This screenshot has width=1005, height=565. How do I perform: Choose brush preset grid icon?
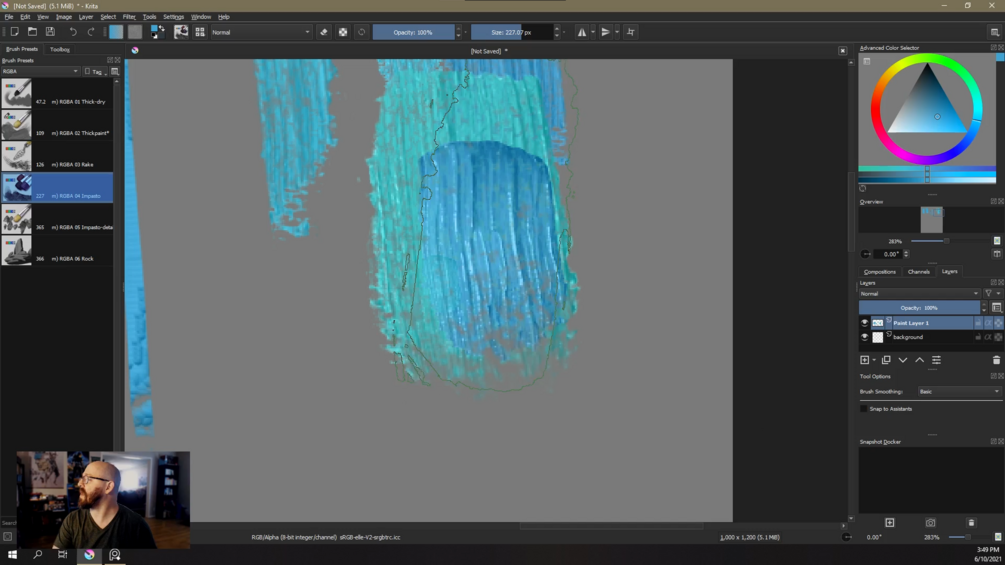(x=200, y=32)
